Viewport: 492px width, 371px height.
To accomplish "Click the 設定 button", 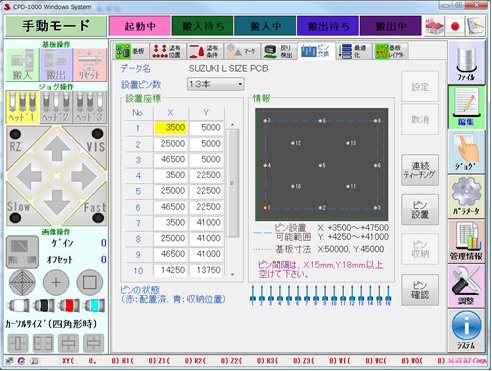I will coord(420,87).
